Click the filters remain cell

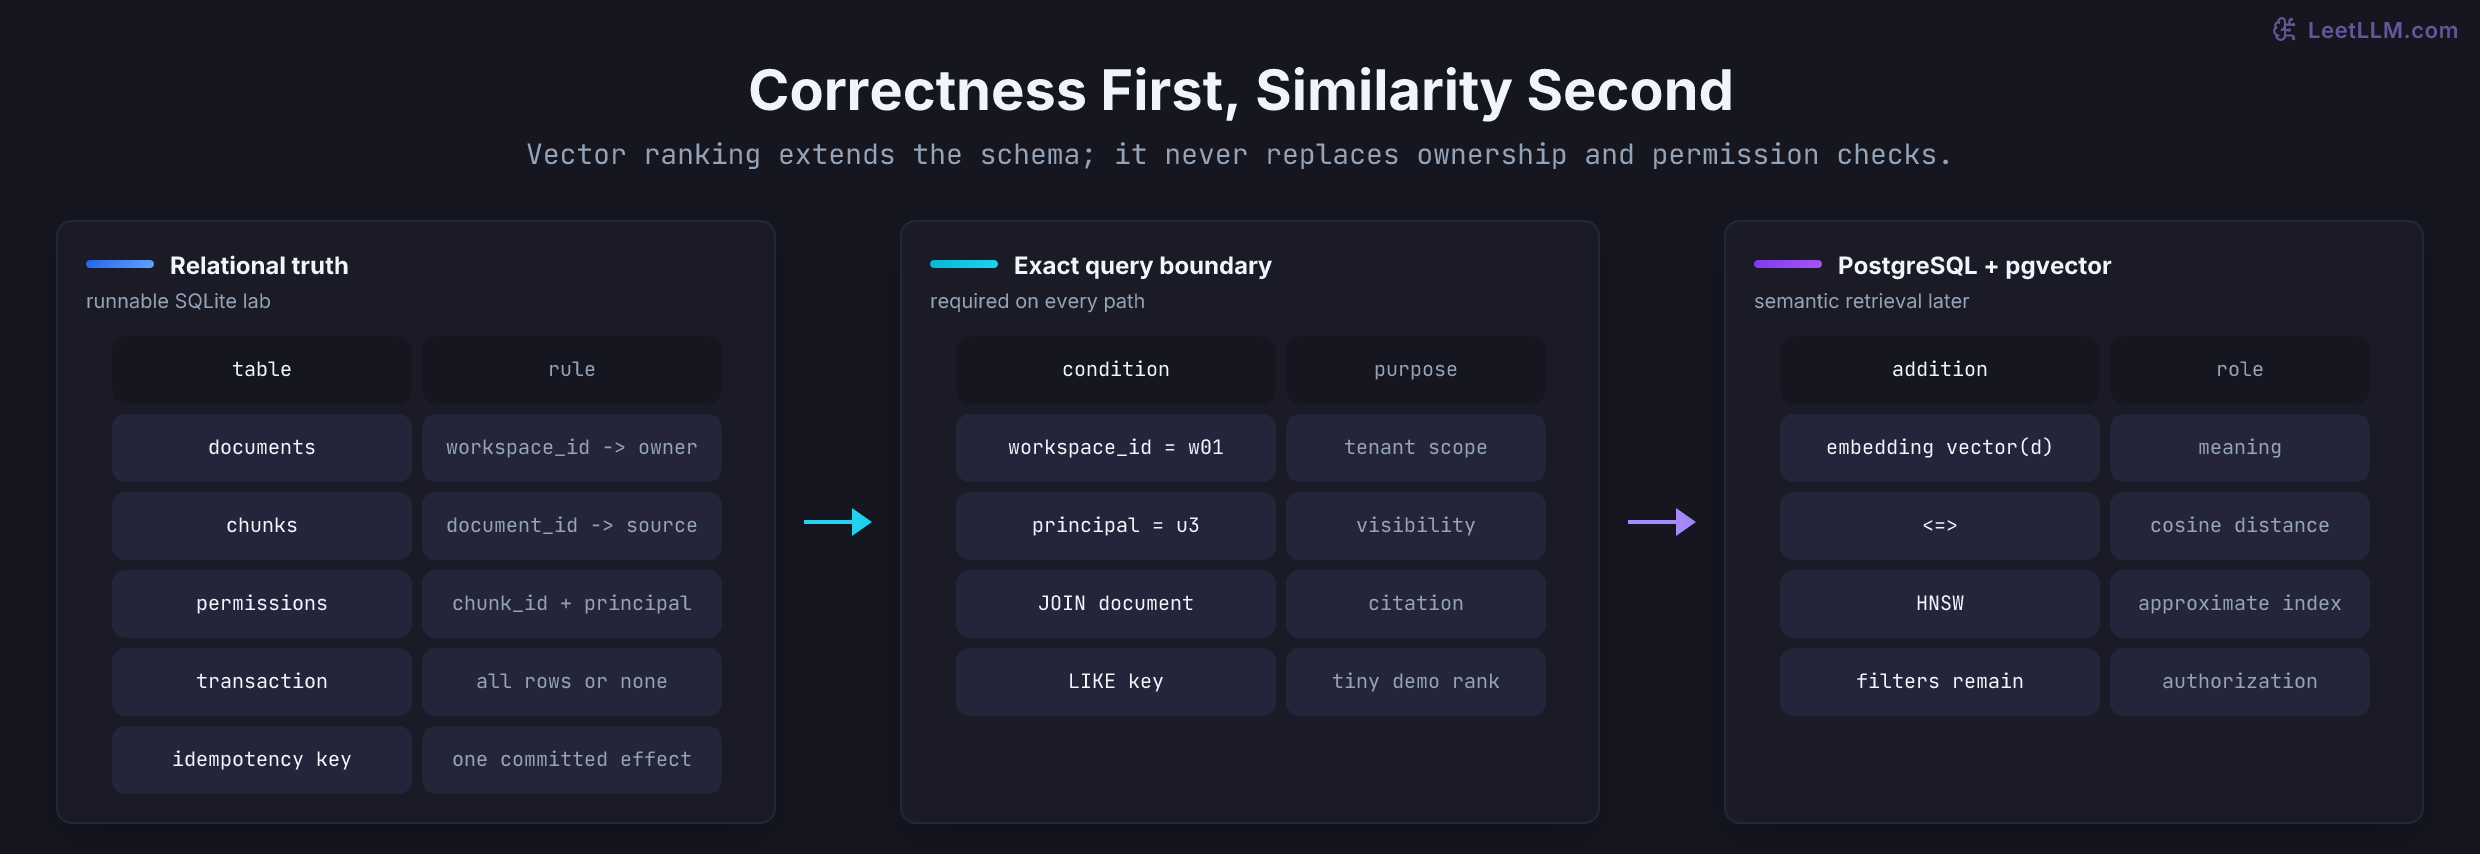tap(1940, 682)
